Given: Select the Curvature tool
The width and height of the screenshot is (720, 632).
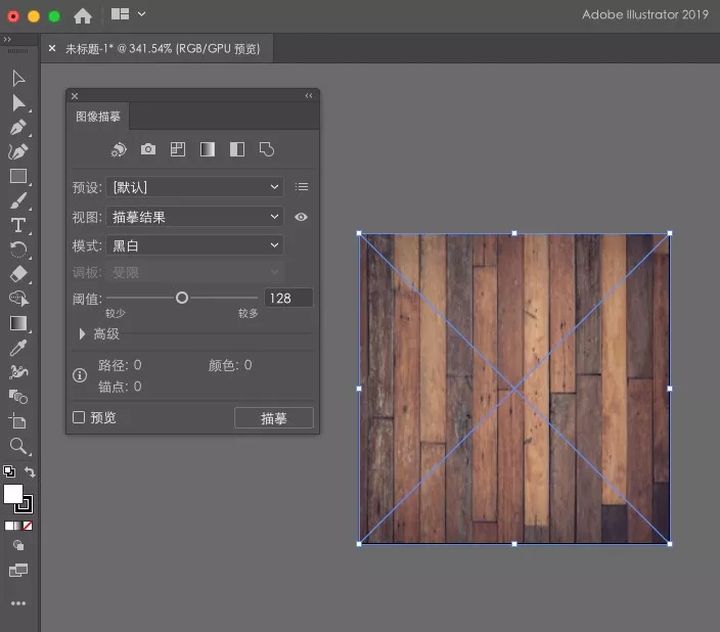Looking at the screenshot, I should click(18, 152).
